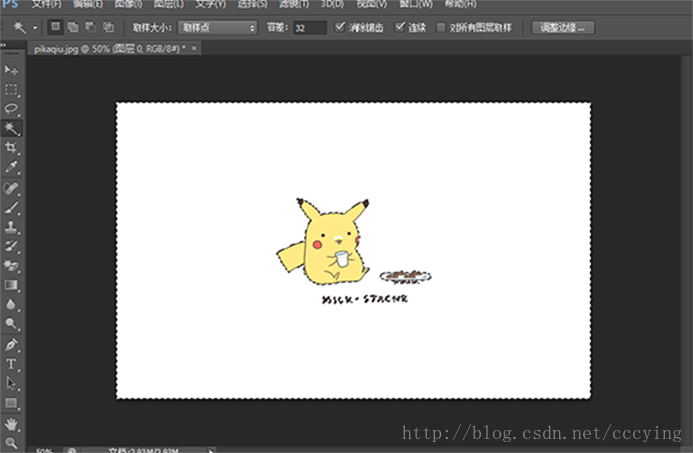Open the 视图(V) menu
Image resolution: width=693 pixels, height=453 pixels.
pyautogui.click(x=371, y=4)
